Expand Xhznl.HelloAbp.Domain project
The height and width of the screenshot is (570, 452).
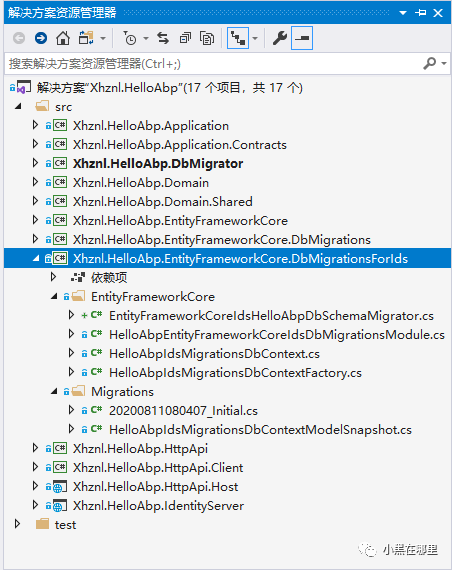coord(35,182)
